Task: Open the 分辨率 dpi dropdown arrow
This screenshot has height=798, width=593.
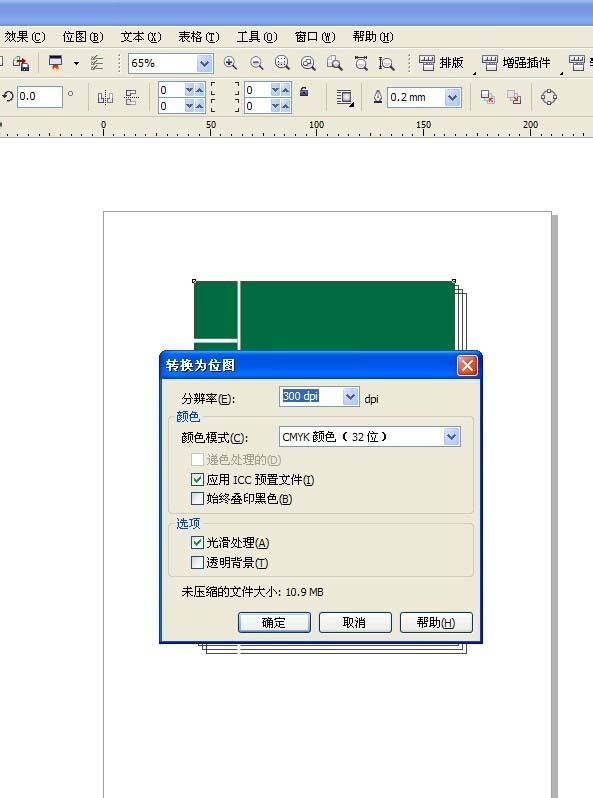Action: (x=350, y=396)
